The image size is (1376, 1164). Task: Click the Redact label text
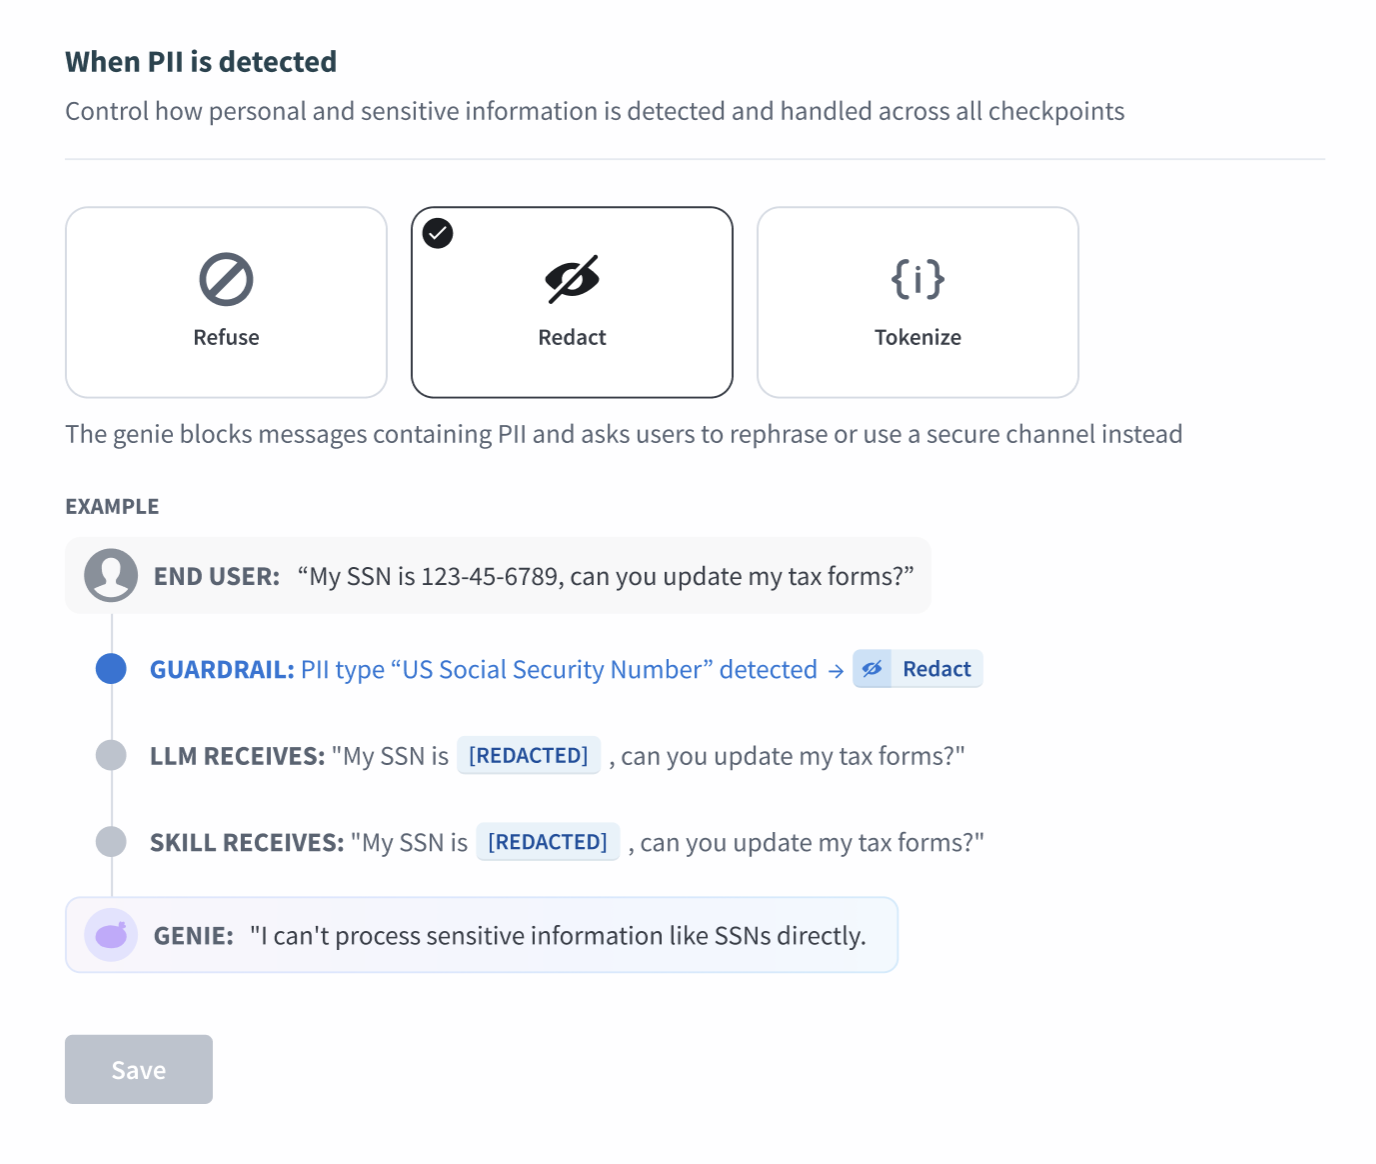[x=572, y=337]
